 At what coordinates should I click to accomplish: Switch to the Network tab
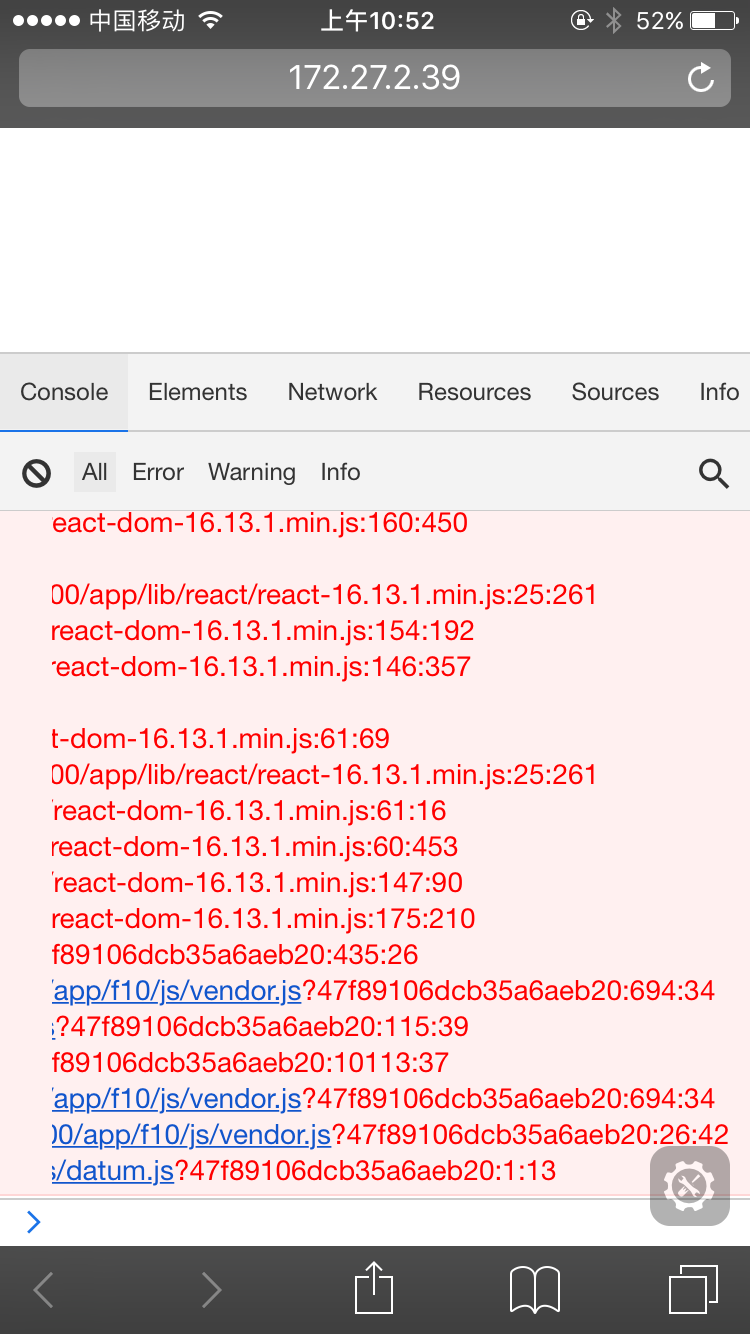(332, 392)
